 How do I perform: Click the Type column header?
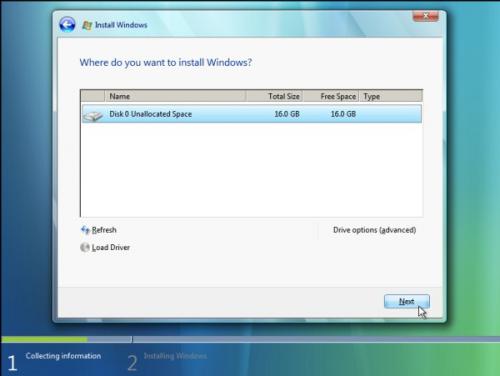[391, 96]
